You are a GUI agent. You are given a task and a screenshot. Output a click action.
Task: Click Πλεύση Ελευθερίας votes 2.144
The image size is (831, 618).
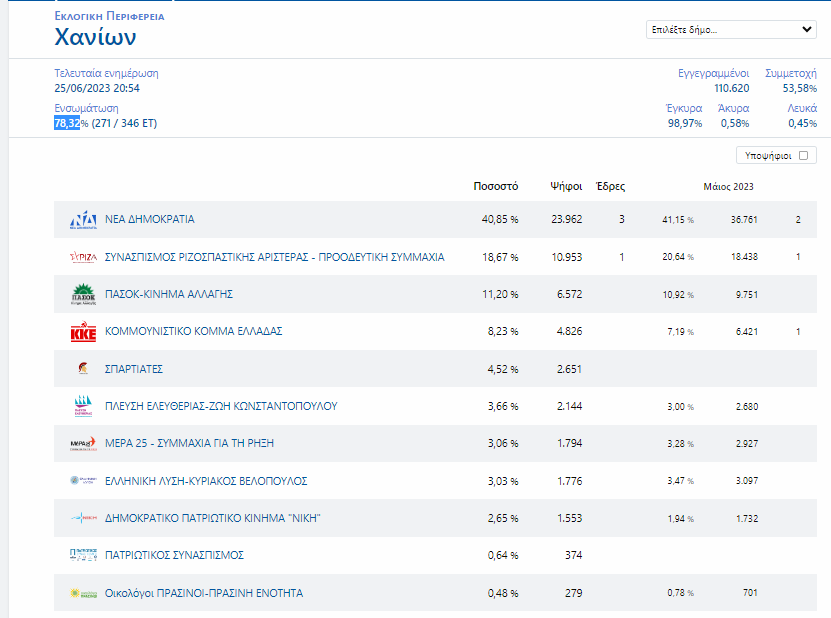pyautogui.click(x=569, y=406)
